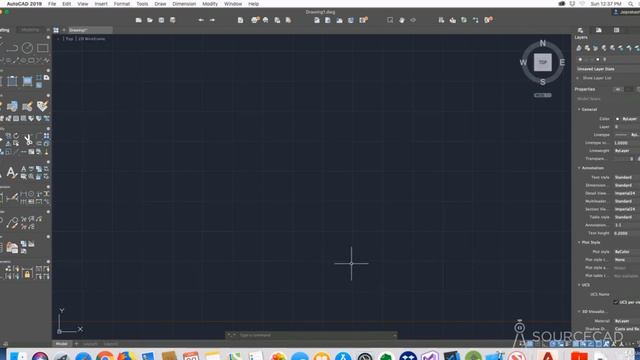Collapse the Plot Style section
Image resolution: width=640 pixels, height=360 pixels.
(579, 242)
